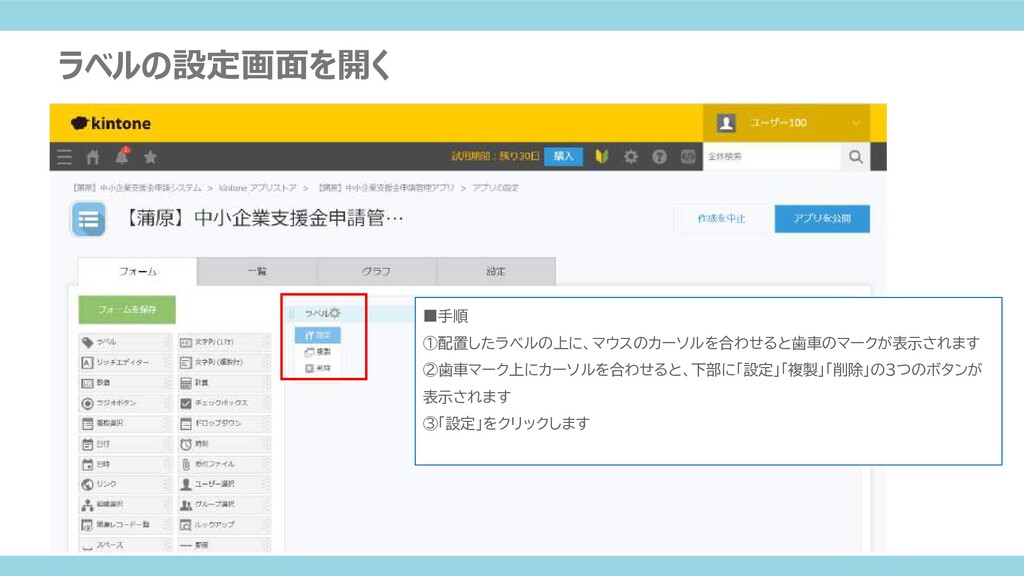Select the 日付 field
Screen dimensions: 1024x576
125,443
